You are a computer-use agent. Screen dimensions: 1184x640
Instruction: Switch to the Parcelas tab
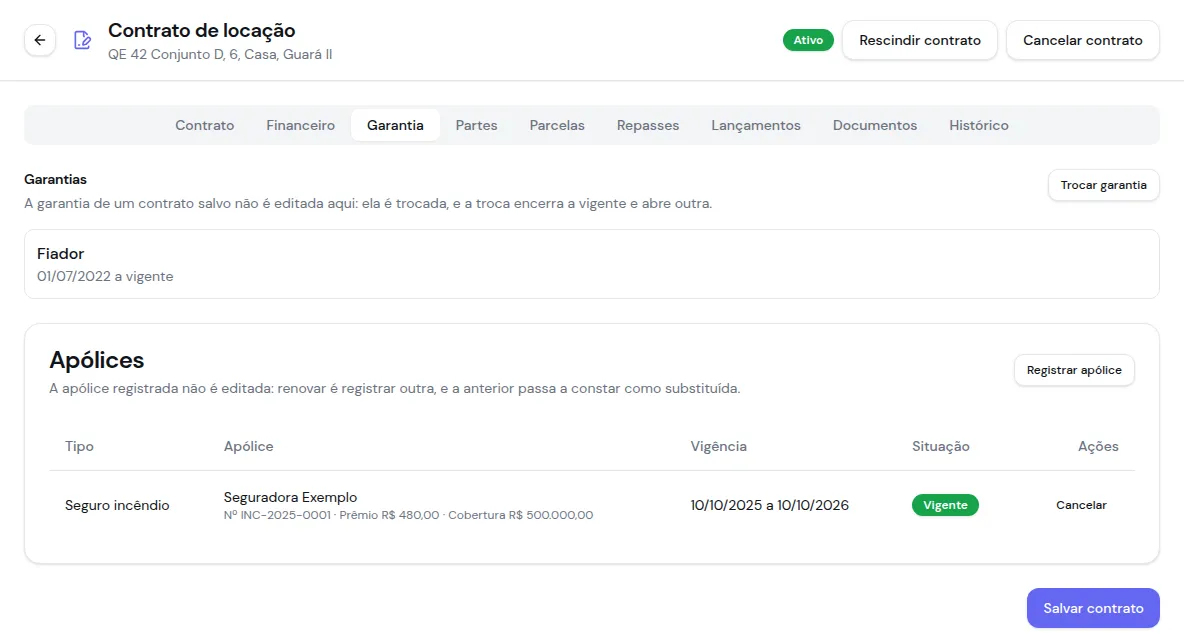557,125
